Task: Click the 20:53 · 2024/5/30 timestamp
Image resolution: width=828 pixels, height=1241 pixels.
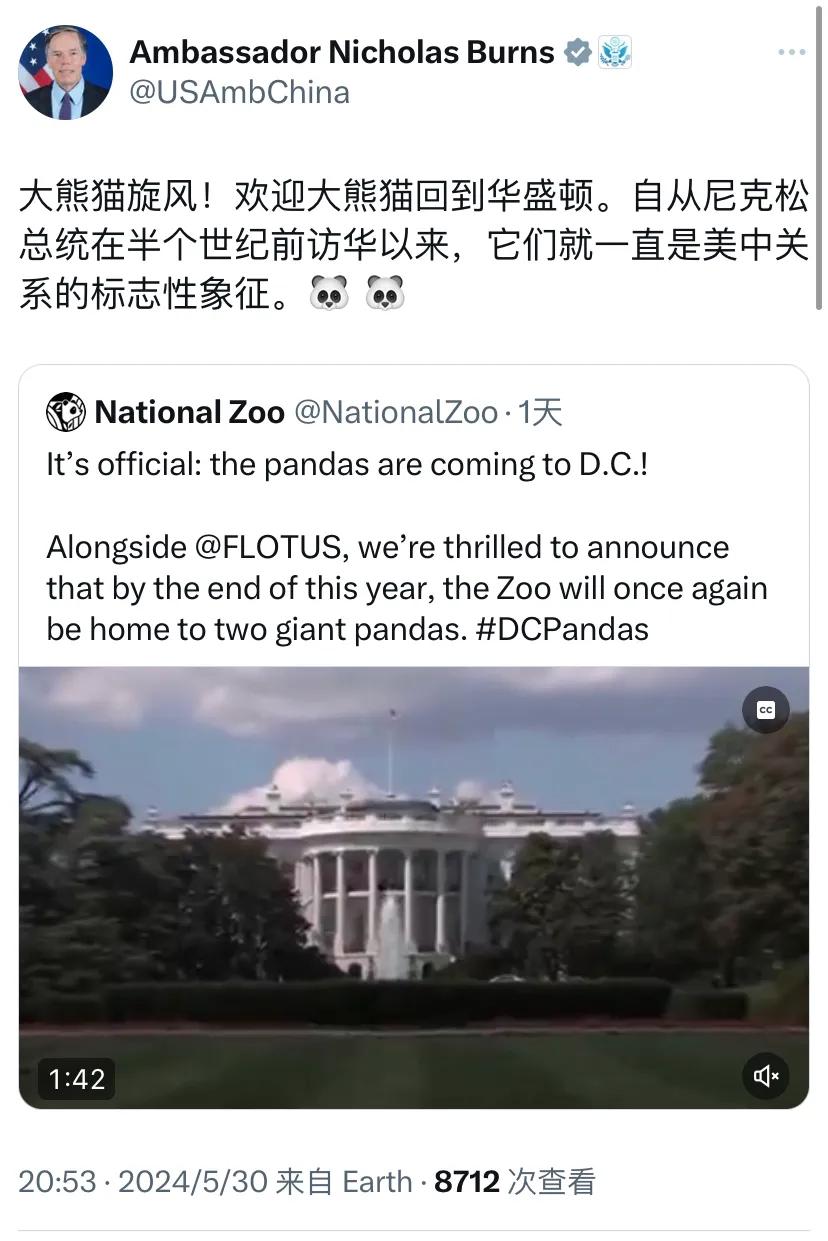Action: (x=143, y=1182)
